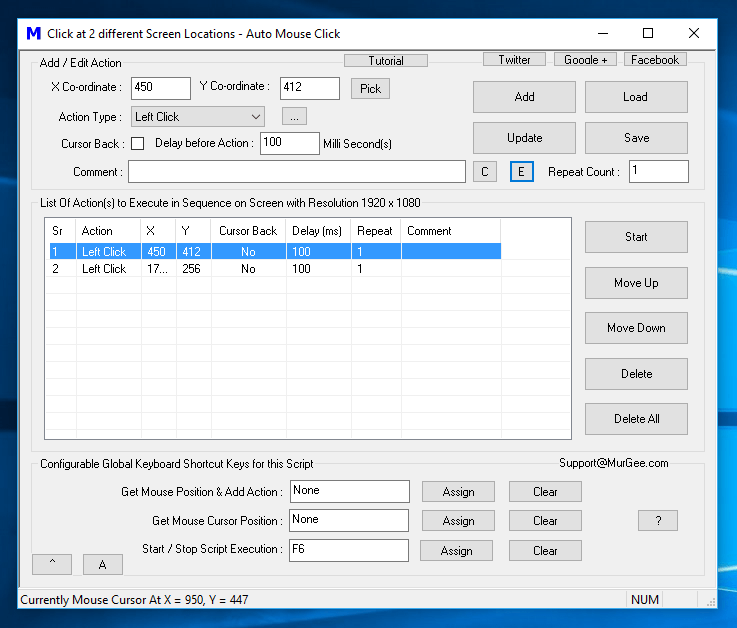737x628 pixels.
Task: Click the Move Up button
Action: point(636,283)
